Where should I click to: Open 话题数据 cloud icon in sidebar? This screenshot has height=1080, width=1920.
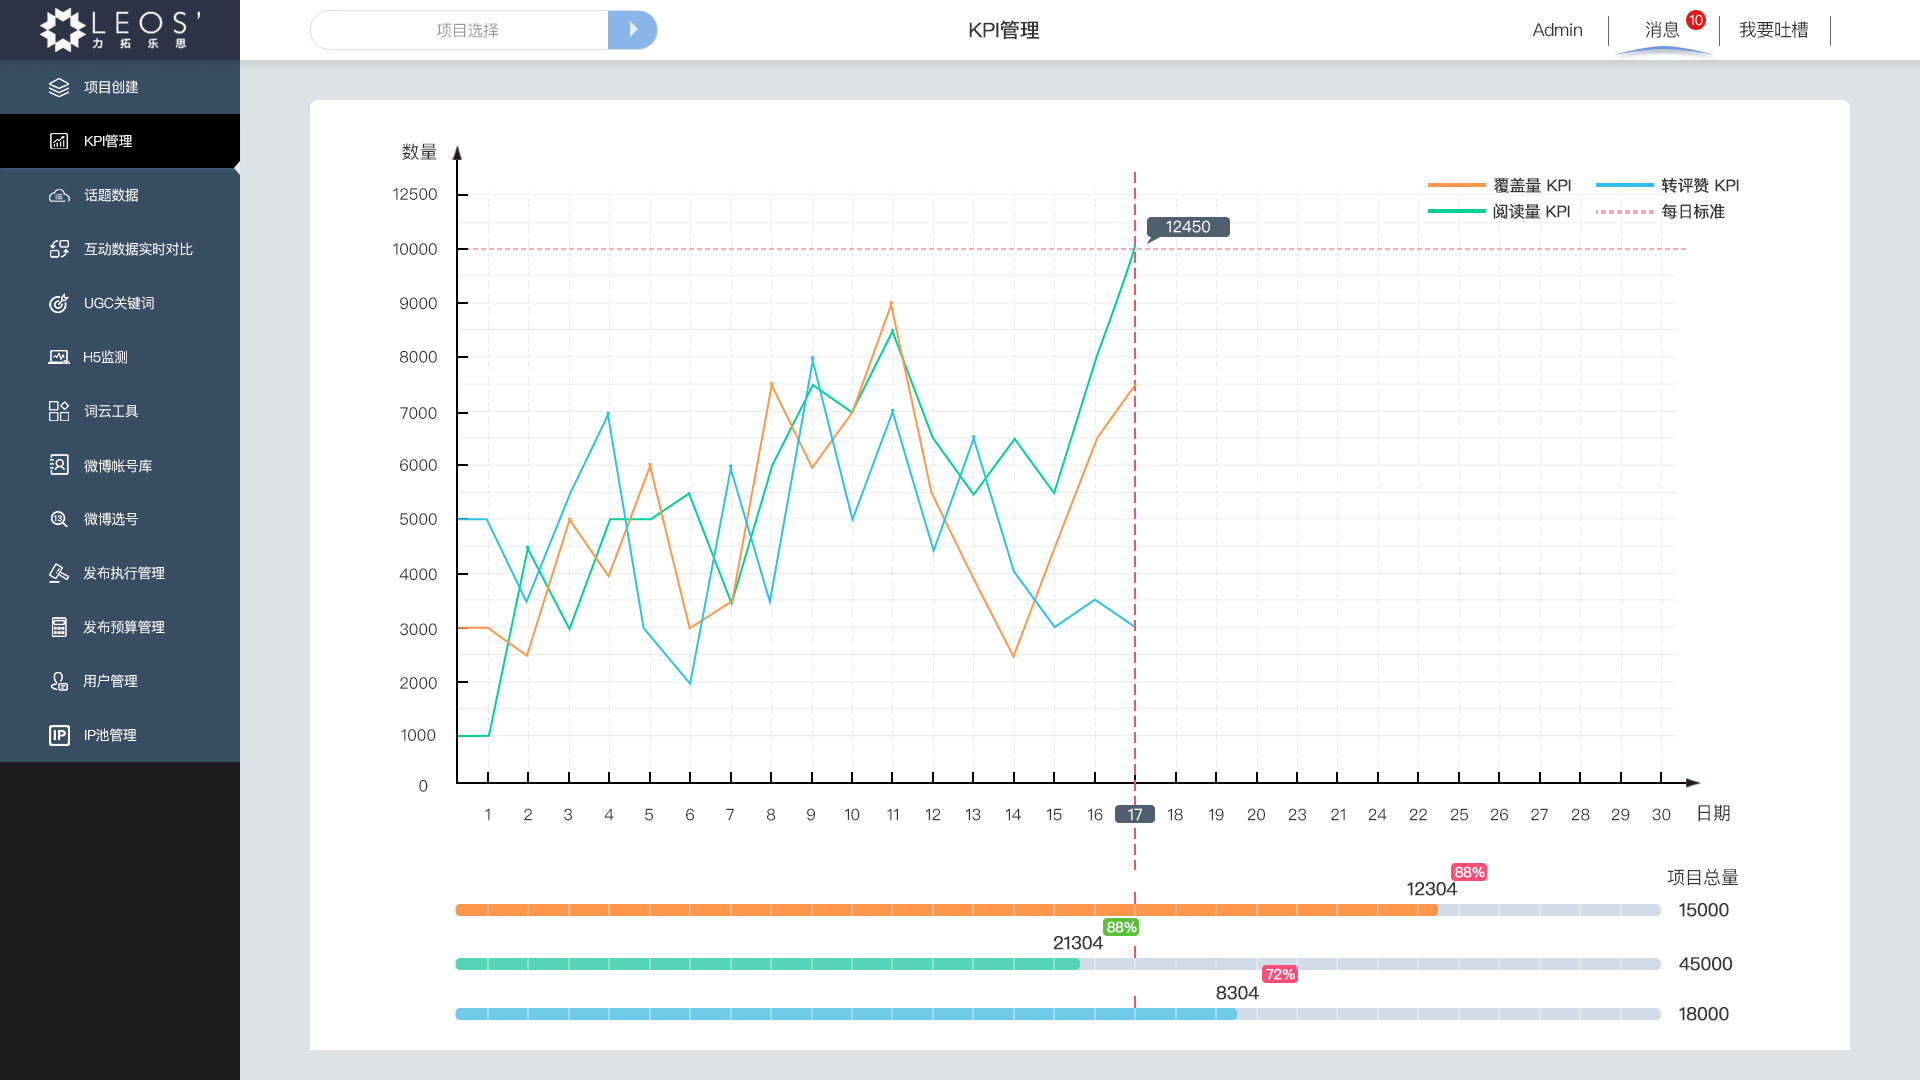(x=59, y=195)
